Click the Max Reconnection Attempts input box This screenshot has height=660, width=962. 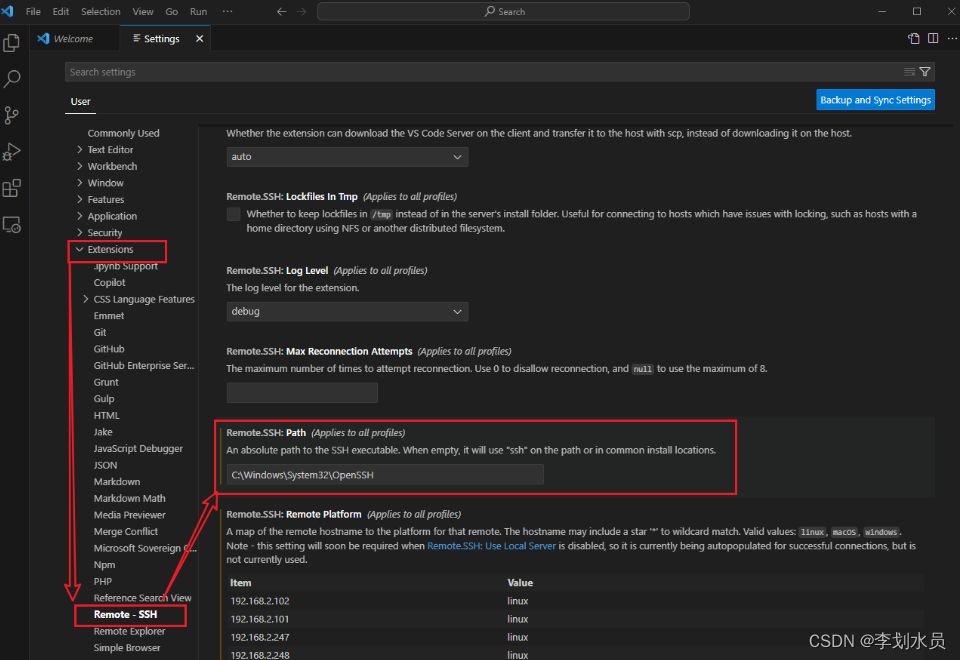302,393
